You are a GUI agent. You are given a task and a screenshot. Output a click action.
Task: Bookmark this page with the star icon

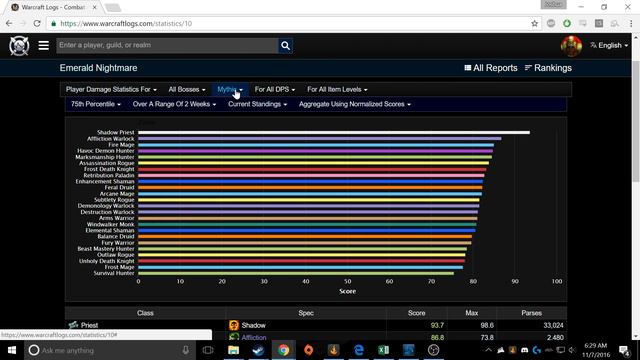point(535,24)
